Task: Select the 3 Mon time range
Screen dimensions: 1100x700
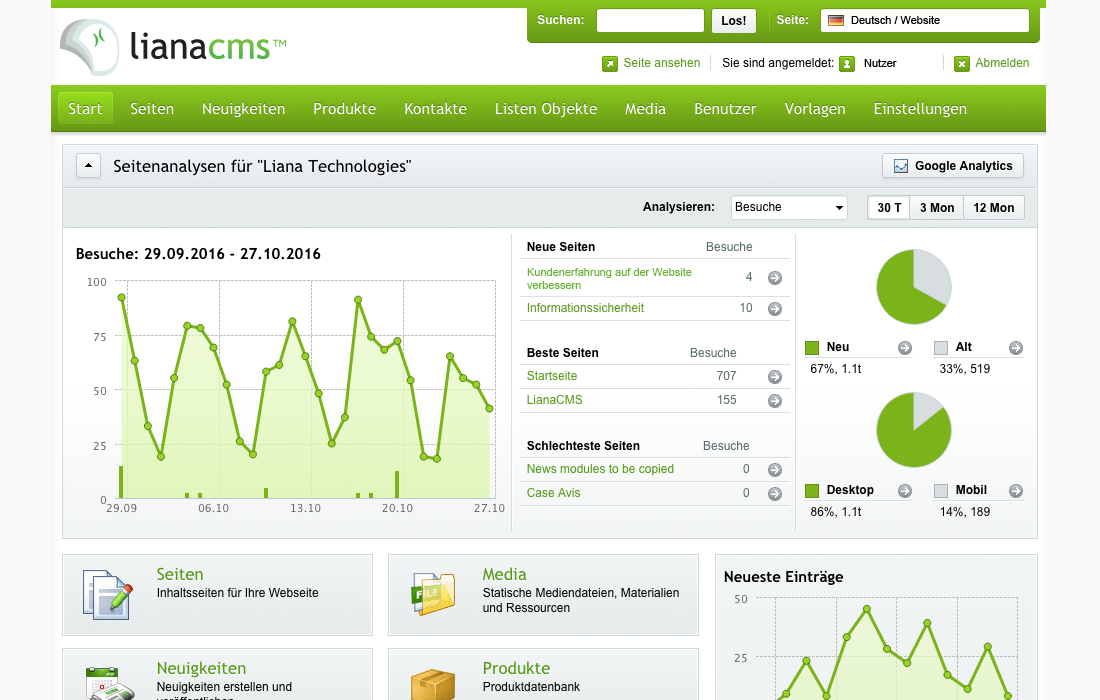Action: (x=937, y=208)
